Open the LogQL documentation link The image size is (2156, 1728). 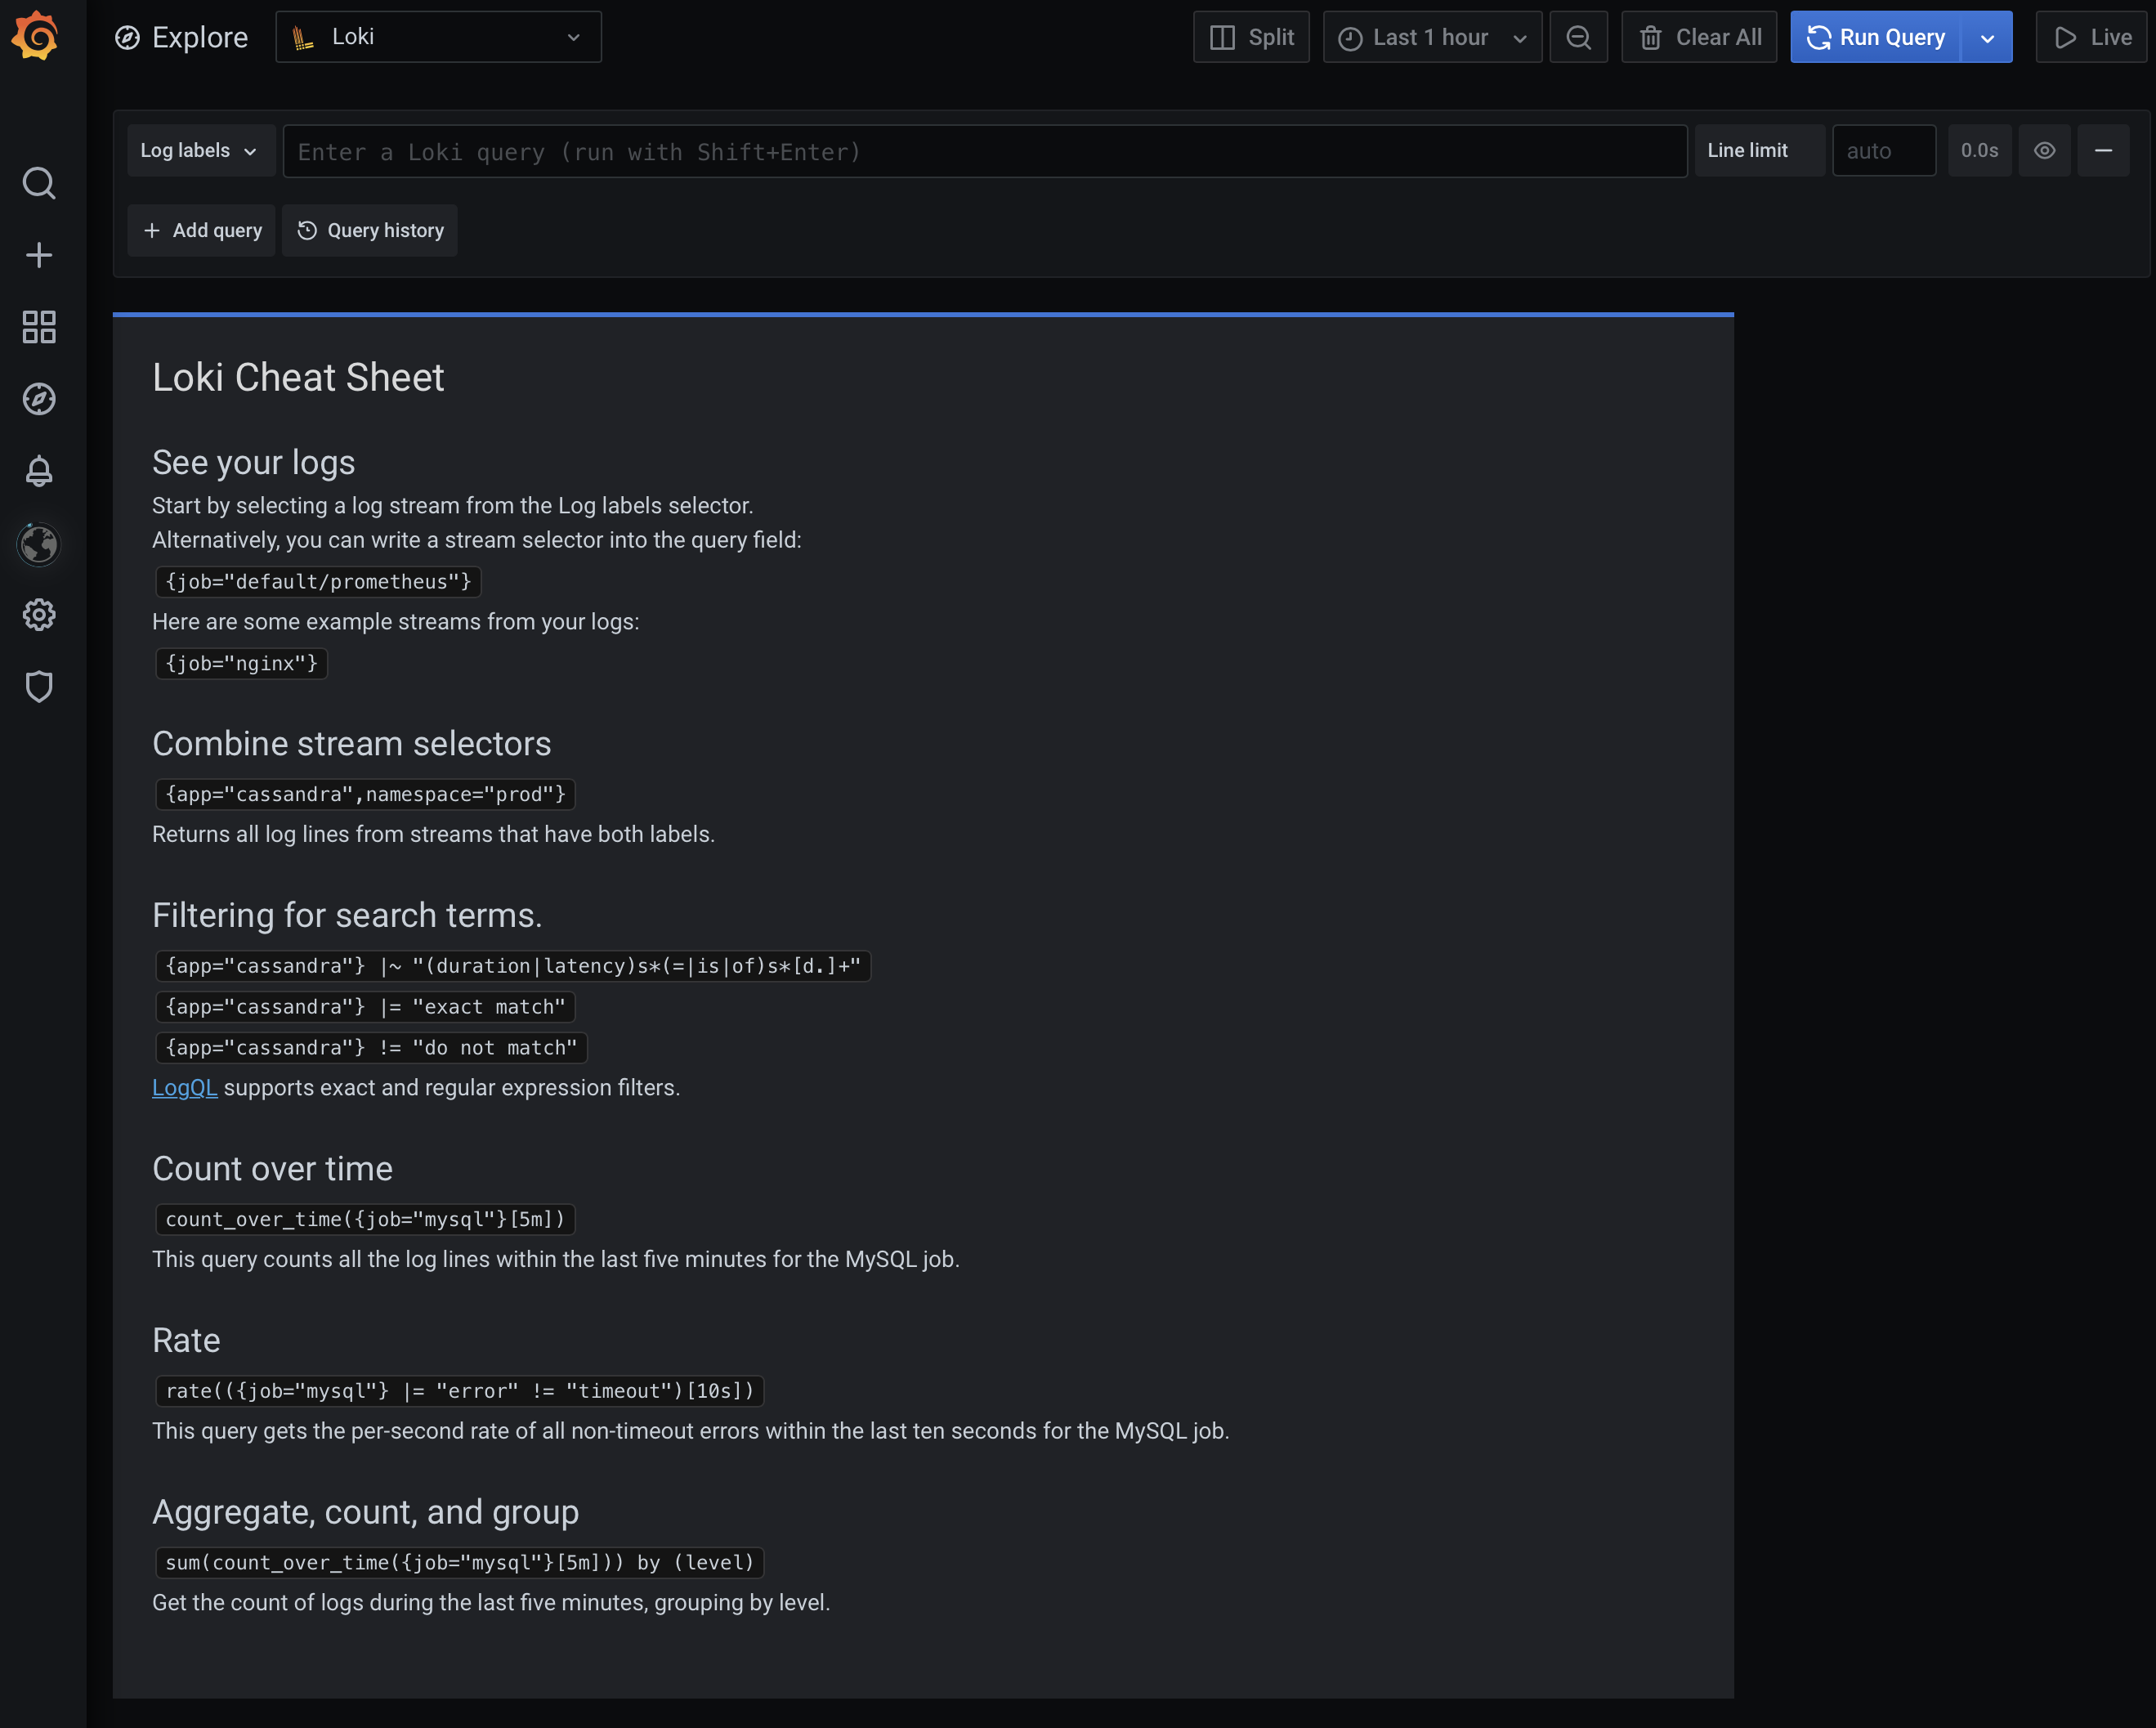click(x=184, y=1088)
